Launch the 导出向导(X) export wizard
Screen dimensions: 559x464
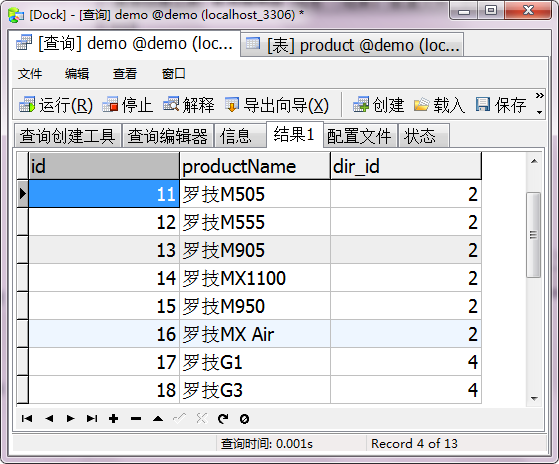click(x=277, y=105)
